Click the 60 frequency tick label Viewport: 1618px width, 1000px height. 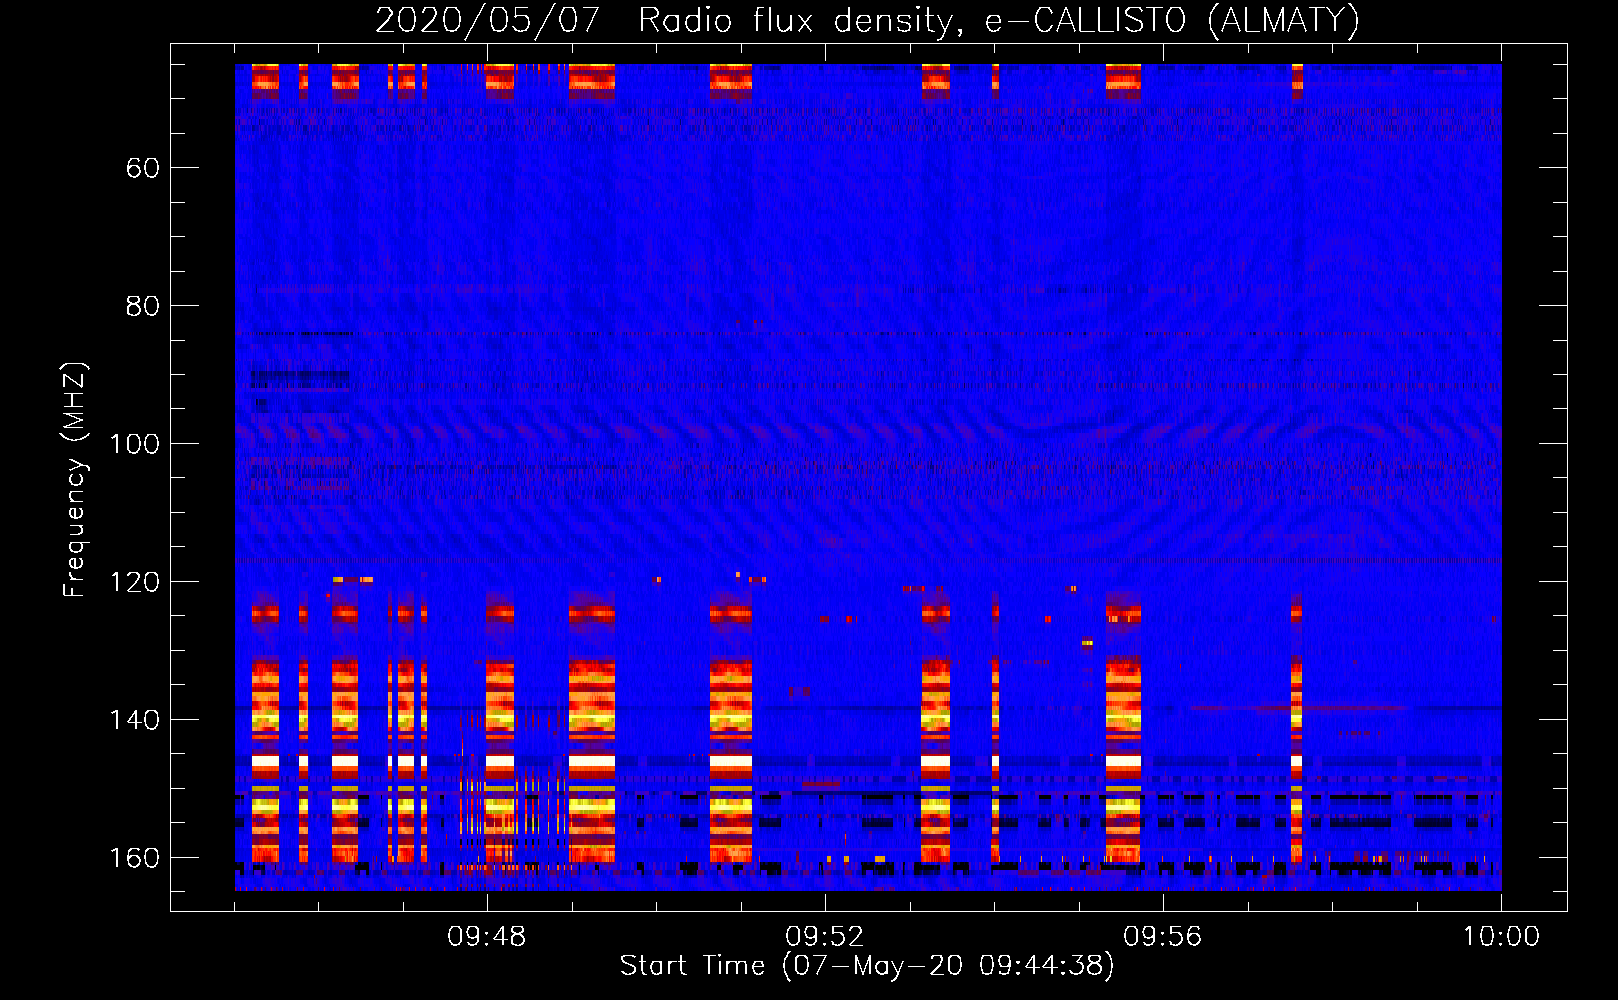pyautogui.click(x=143, y=168)
